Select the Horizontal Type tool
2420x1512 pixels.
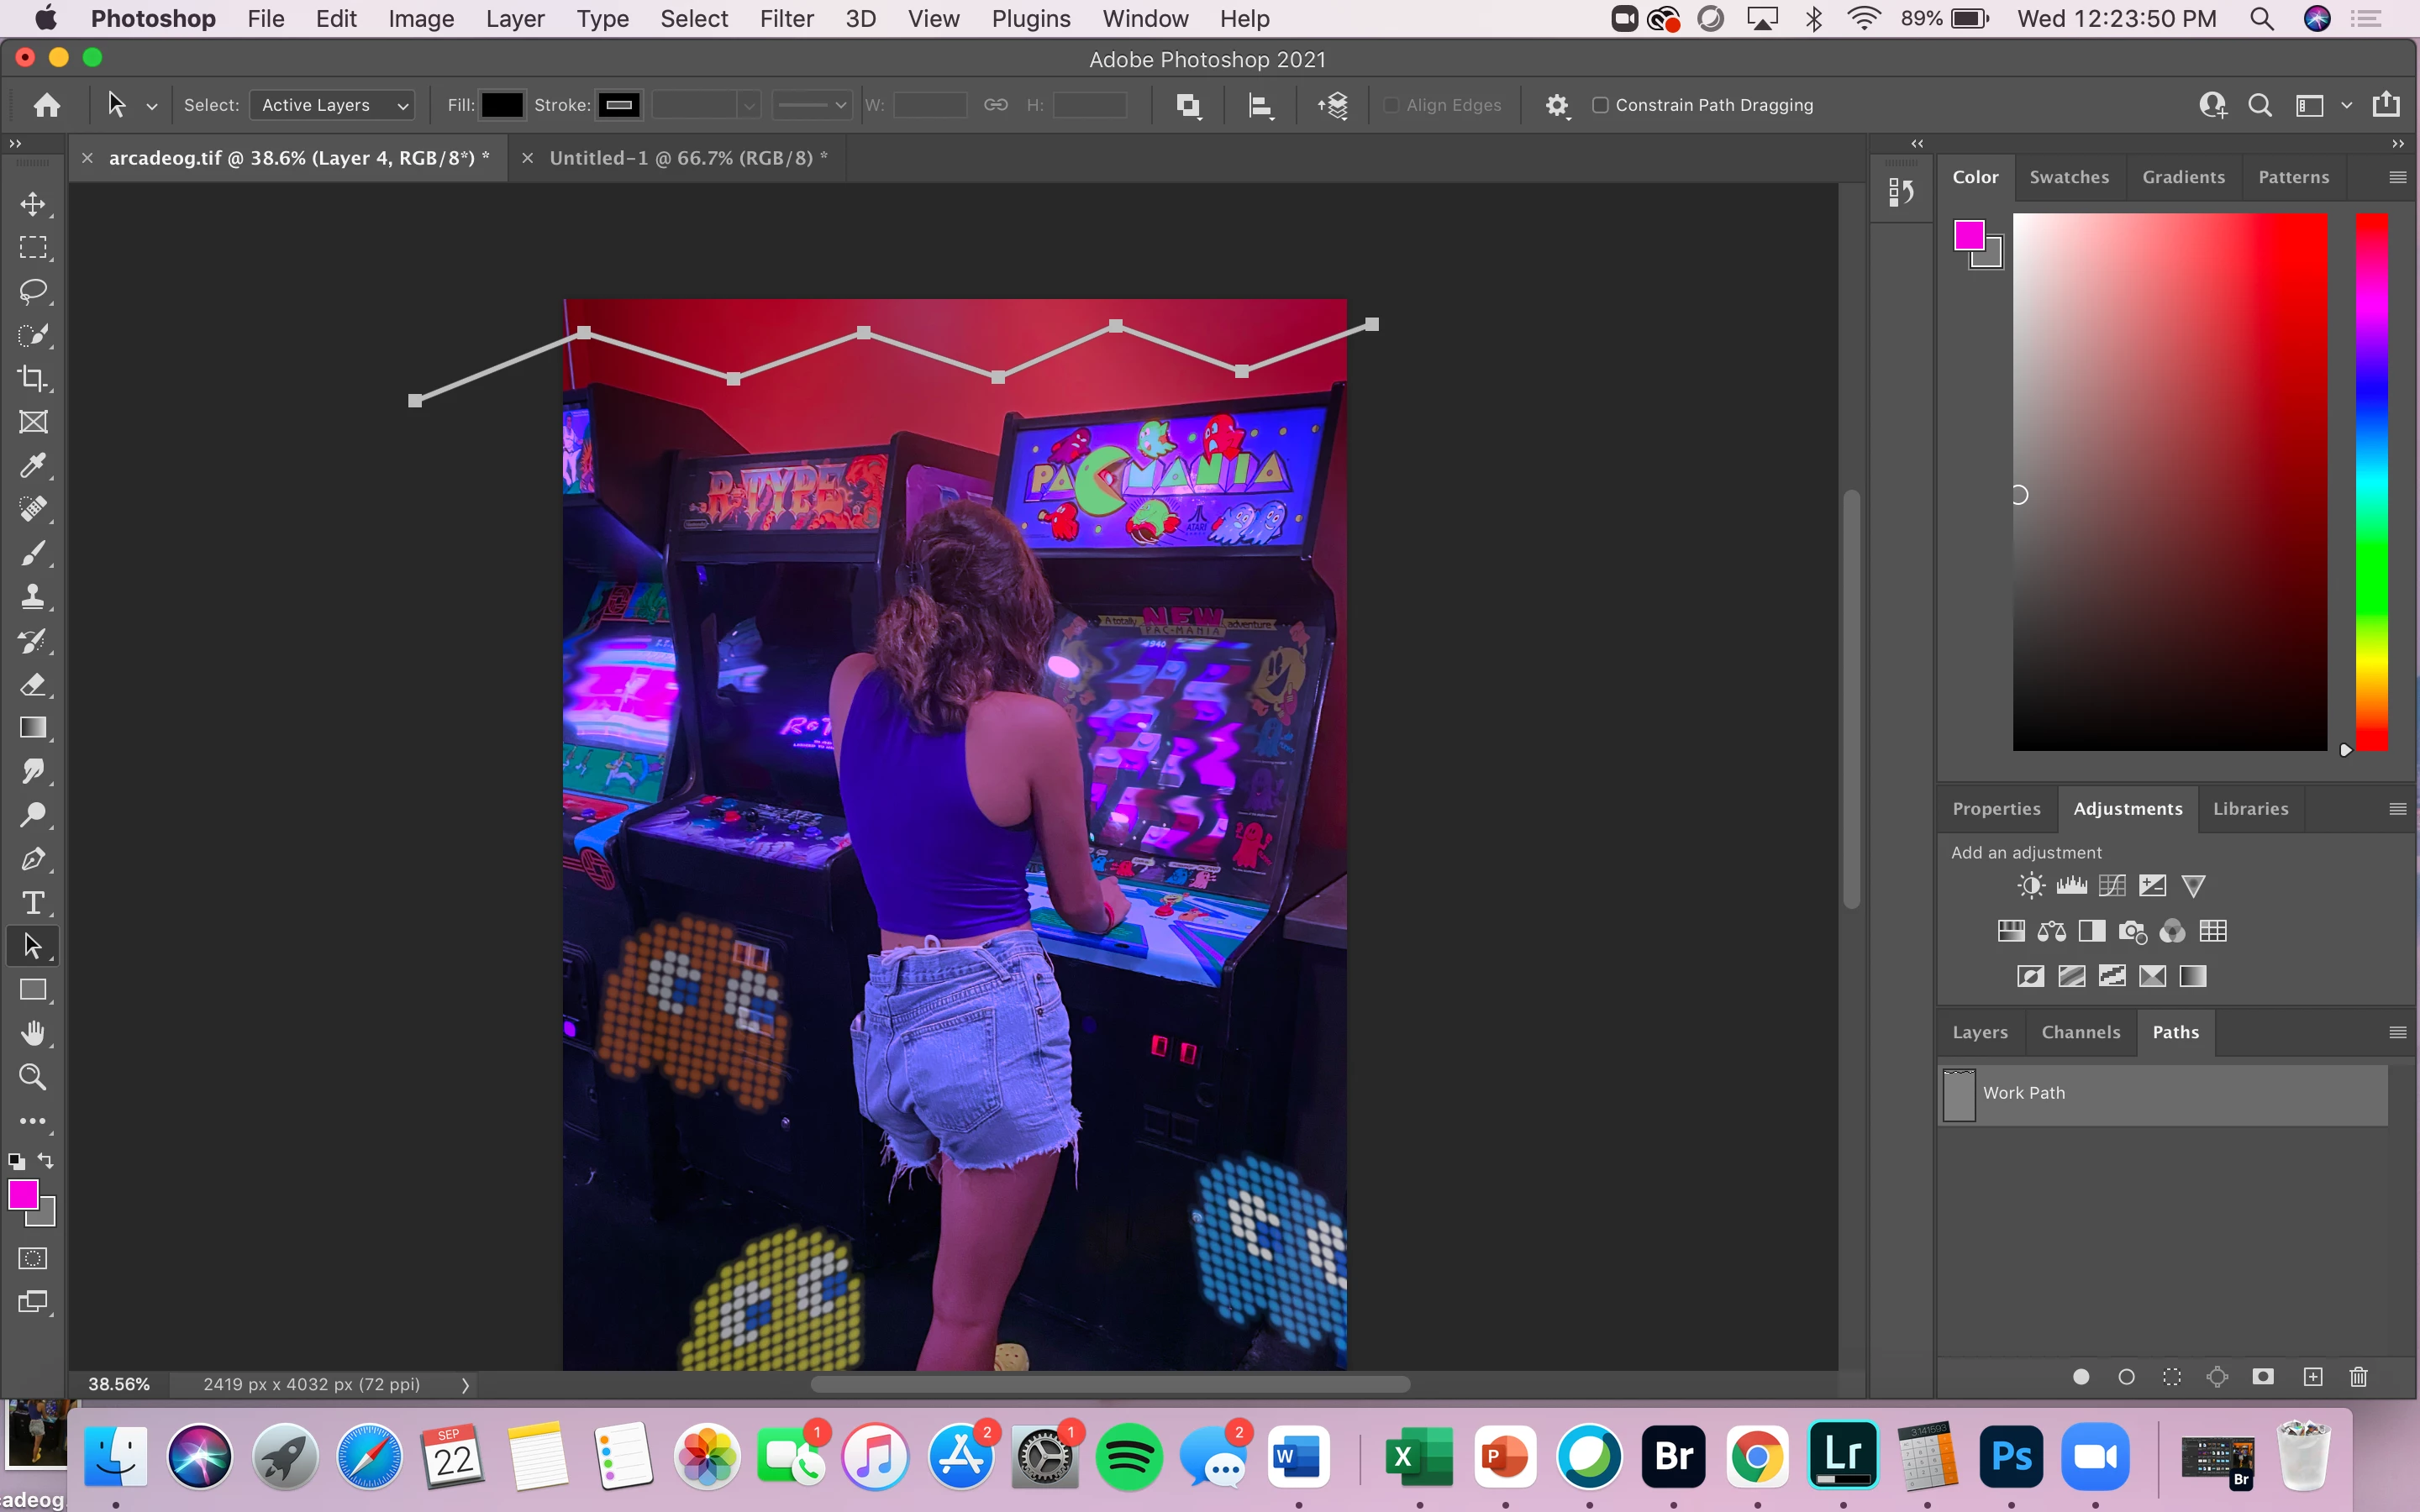click(x=33, y=903)
